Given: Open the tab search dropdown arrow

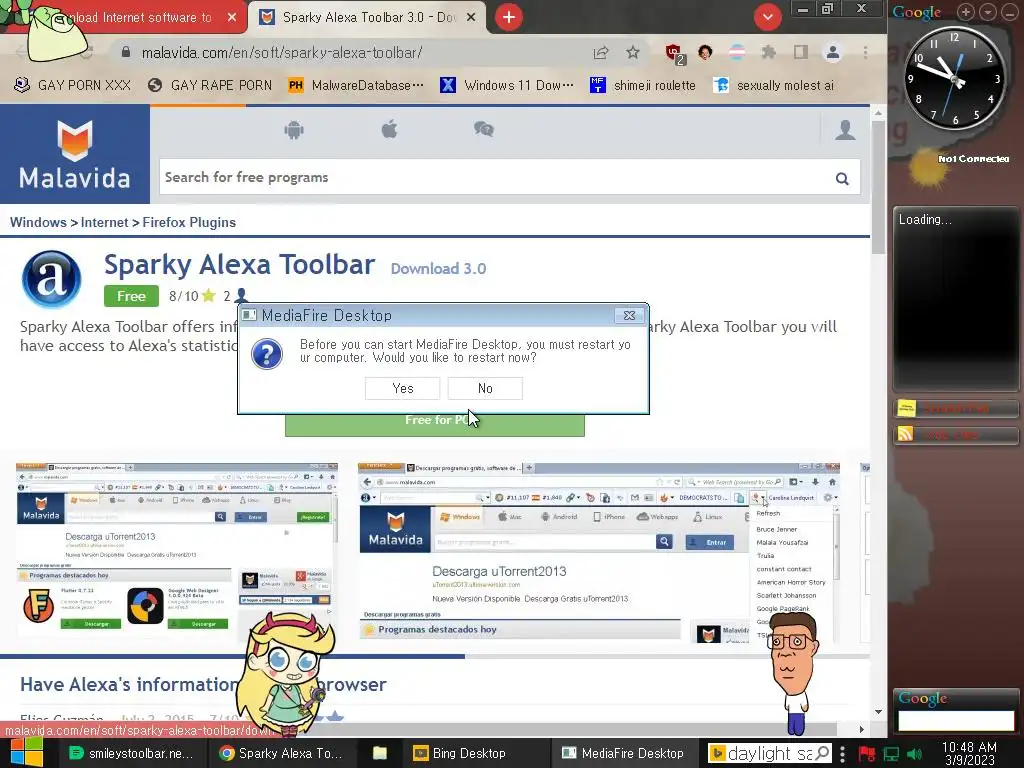Looking at the screenshot, I should 767,17.
